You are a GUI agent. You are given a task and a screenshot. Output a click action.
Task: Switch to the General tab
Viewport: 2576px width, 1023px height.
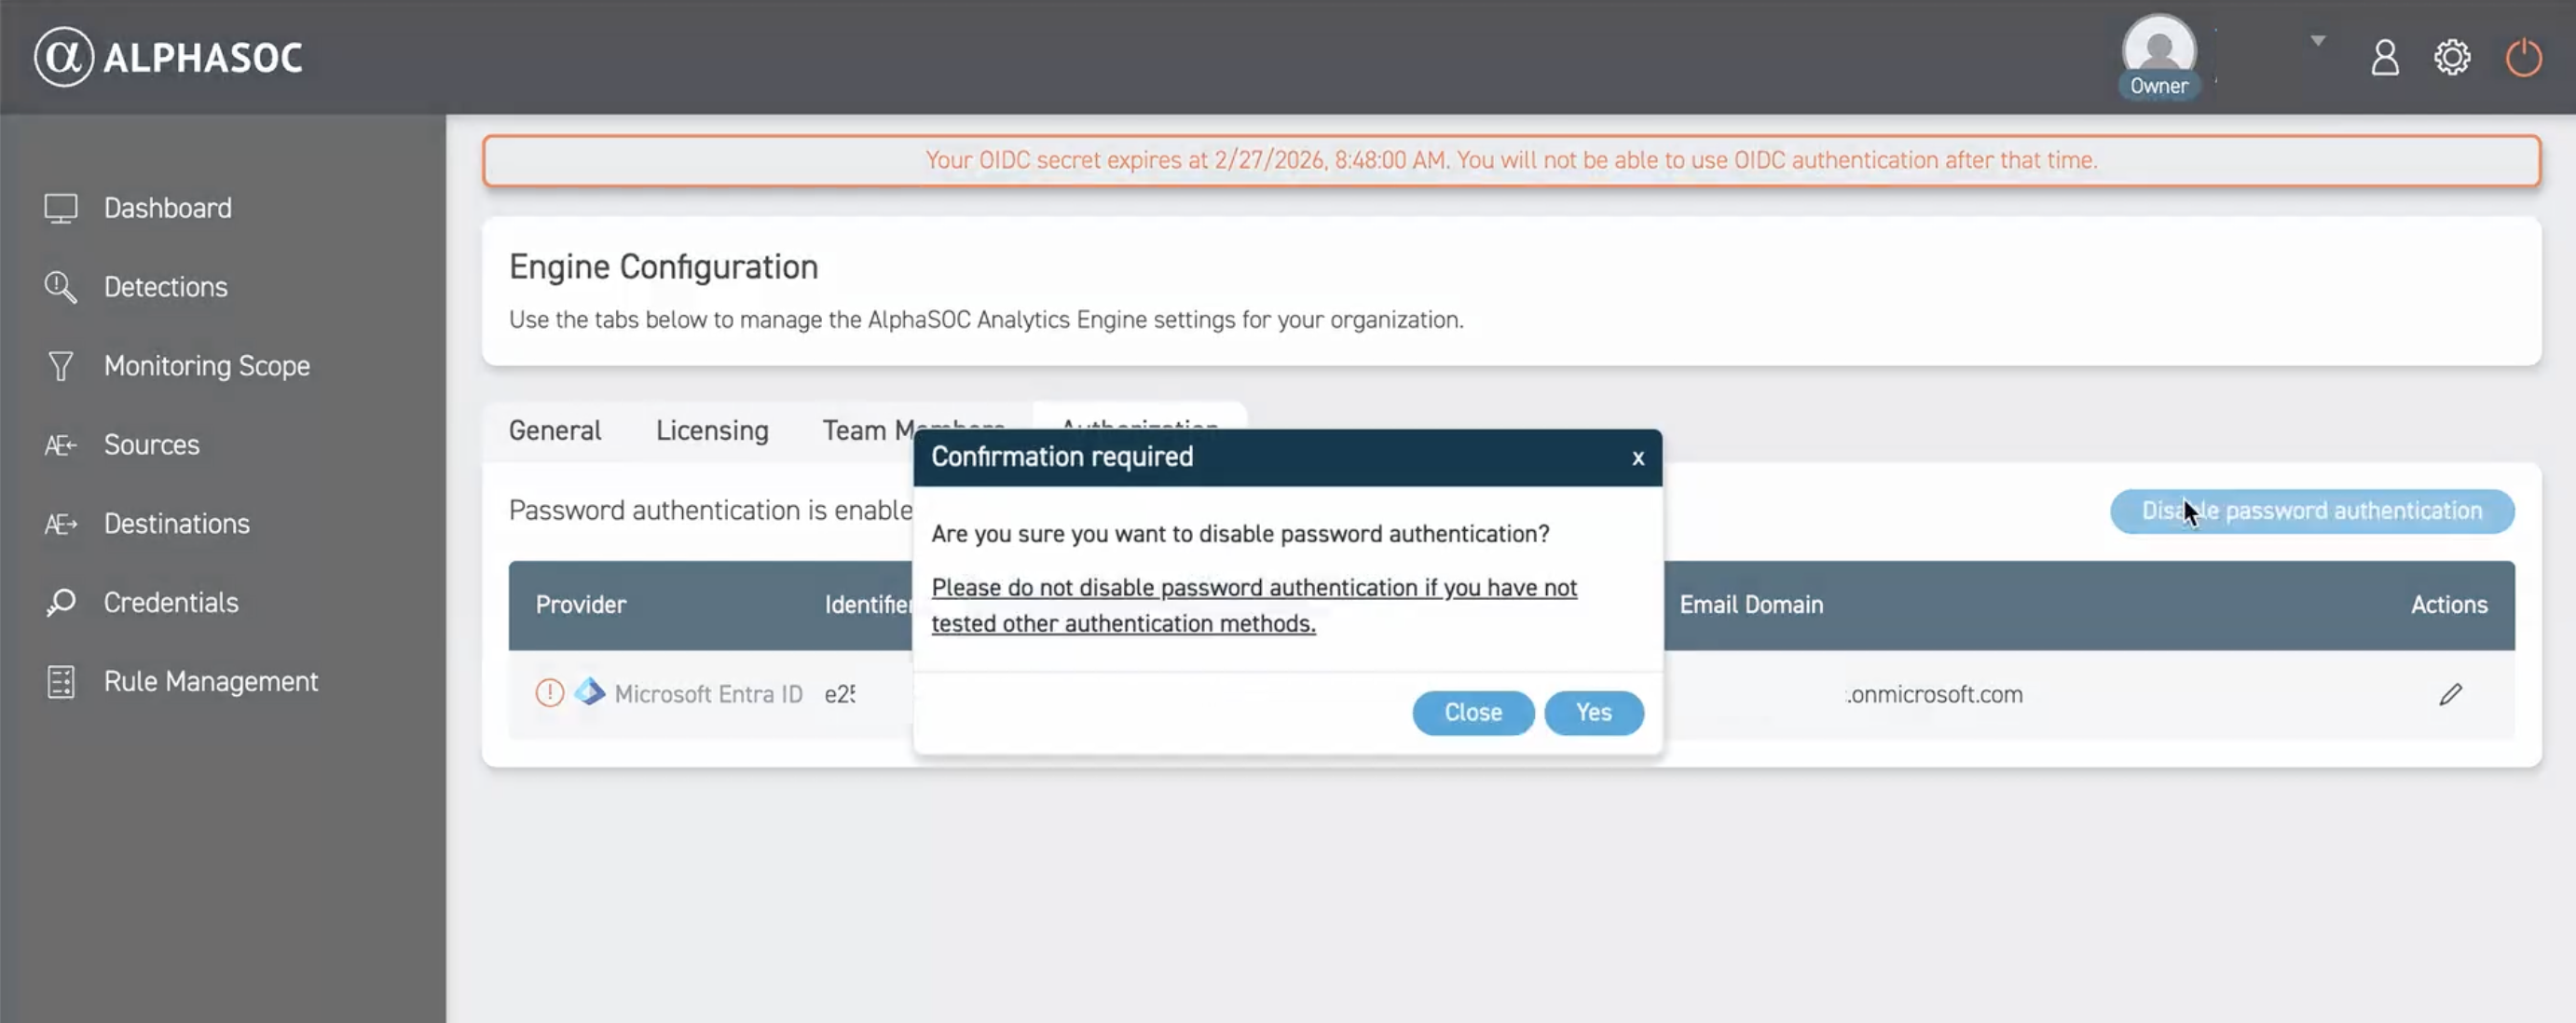(x=555, y=431)
